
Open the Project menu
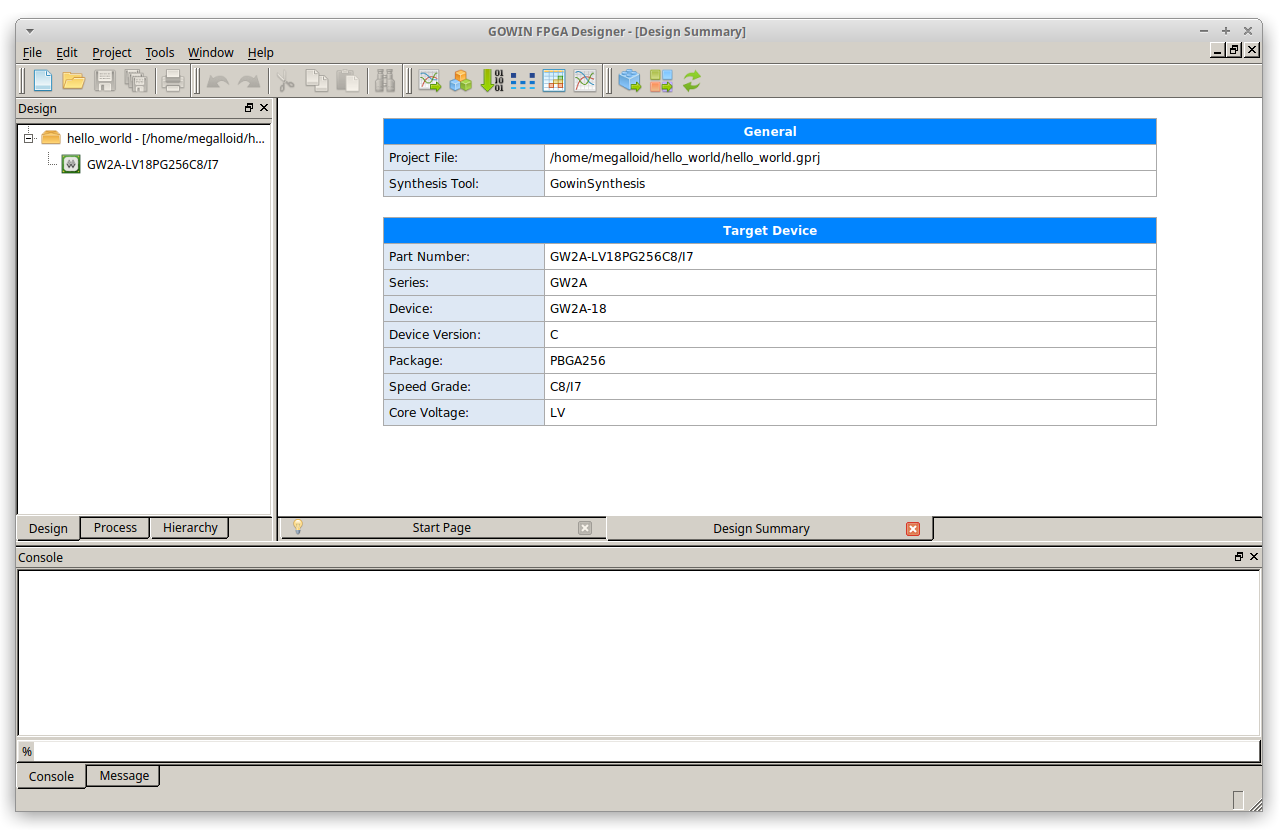pyautogui.click(x=112, y=53)
